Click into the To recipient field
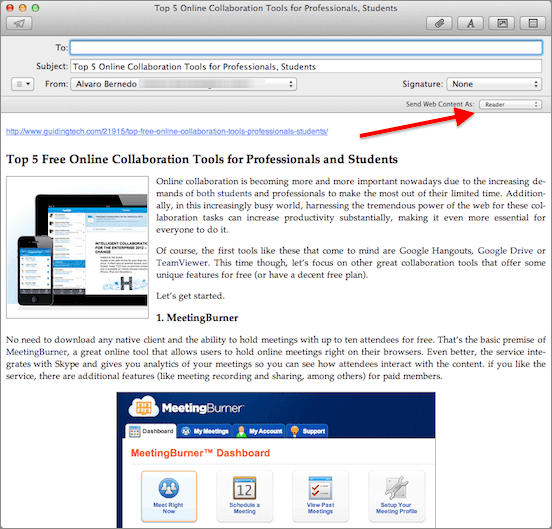The width and height of the screenshot is (552, 529). click(x=306, y=48)
